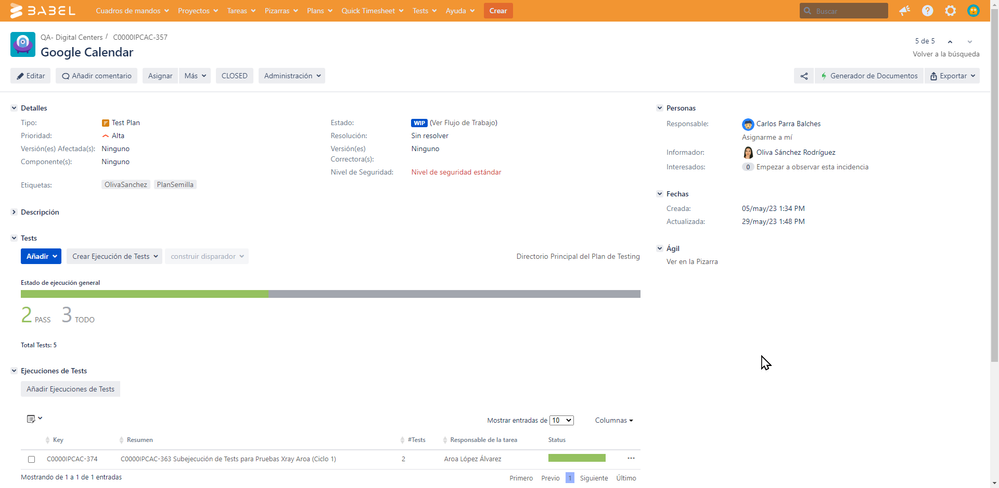999x488 pixels.
Task: Open the Administración dropdown
Action: (x=292, y=76)
